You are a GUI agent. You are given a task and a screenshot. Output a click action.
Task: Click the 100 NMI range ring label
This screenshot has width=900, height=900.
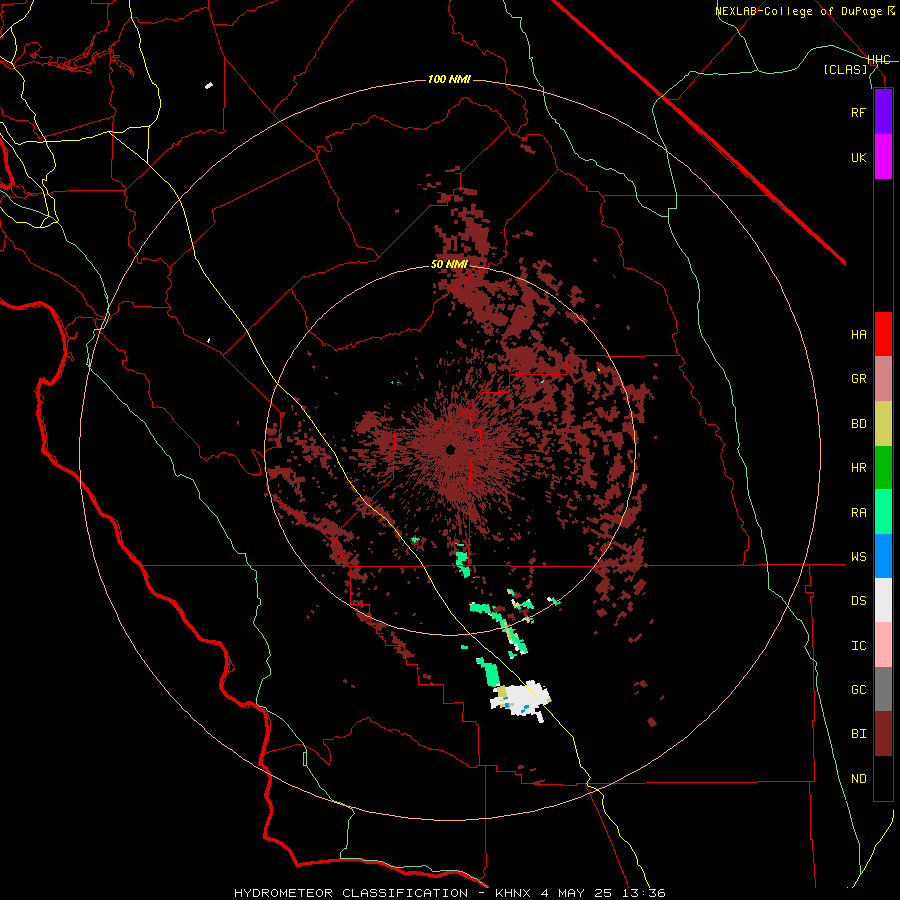click(449, 79)
